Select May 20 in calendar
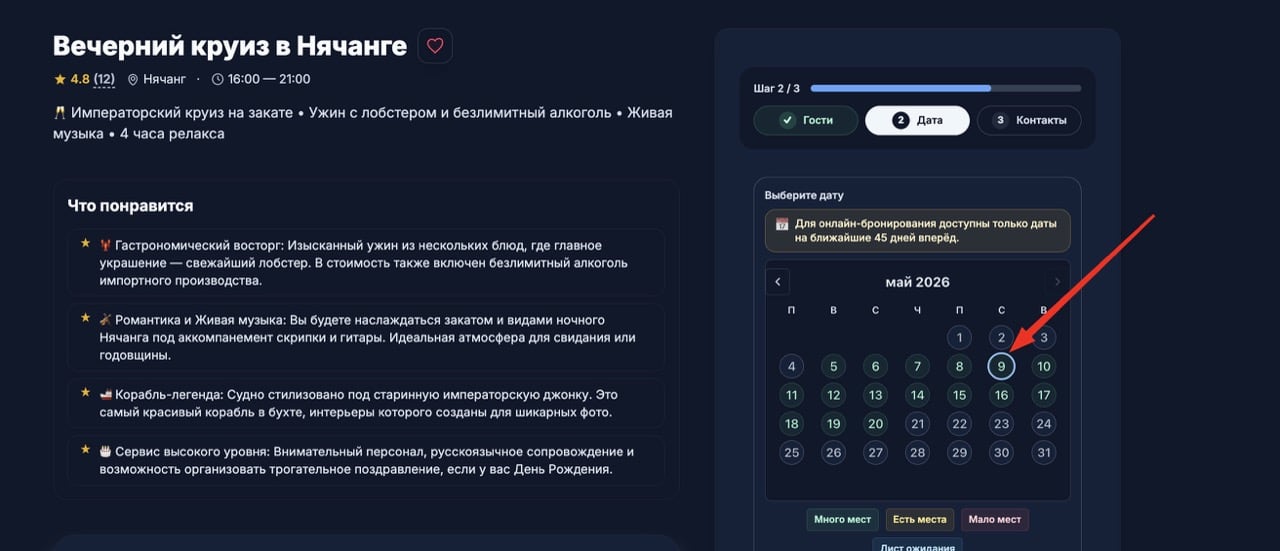The image size is (1280, 551). coord(875,424)
